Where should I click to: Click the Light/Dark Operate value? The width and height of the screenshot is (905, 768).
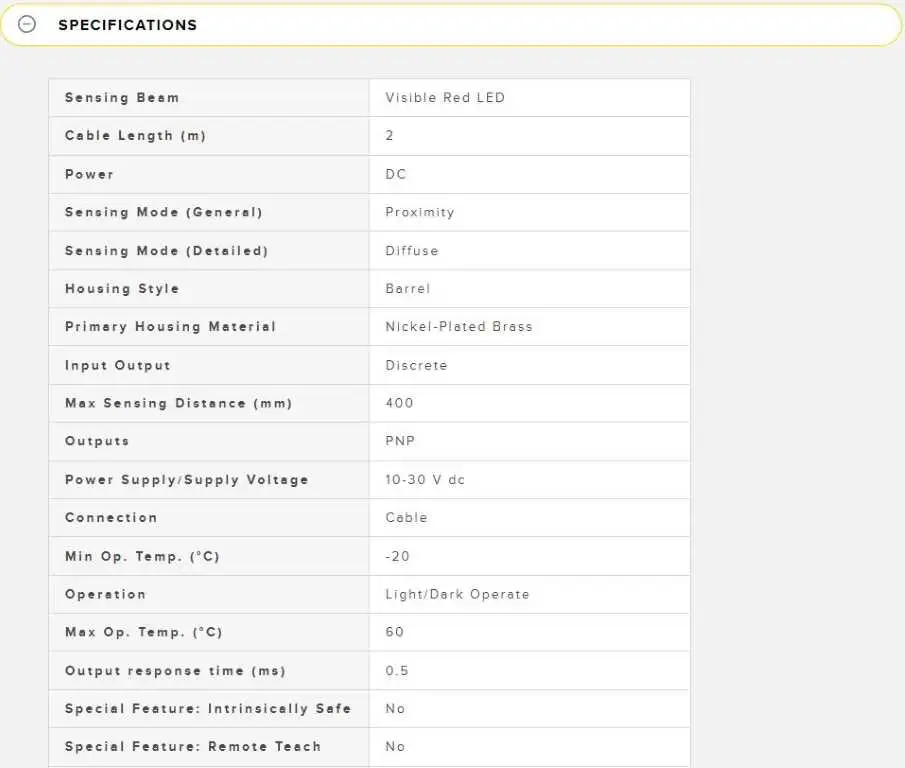(457, 594)
